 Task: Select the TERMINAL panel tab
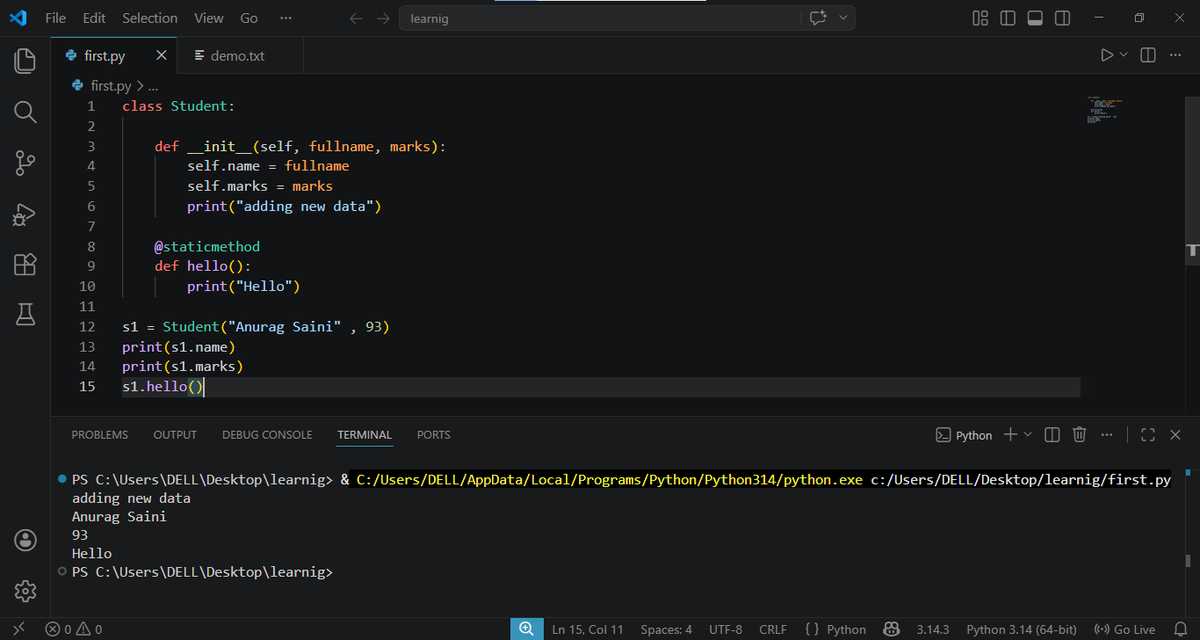tap(364, 435)
